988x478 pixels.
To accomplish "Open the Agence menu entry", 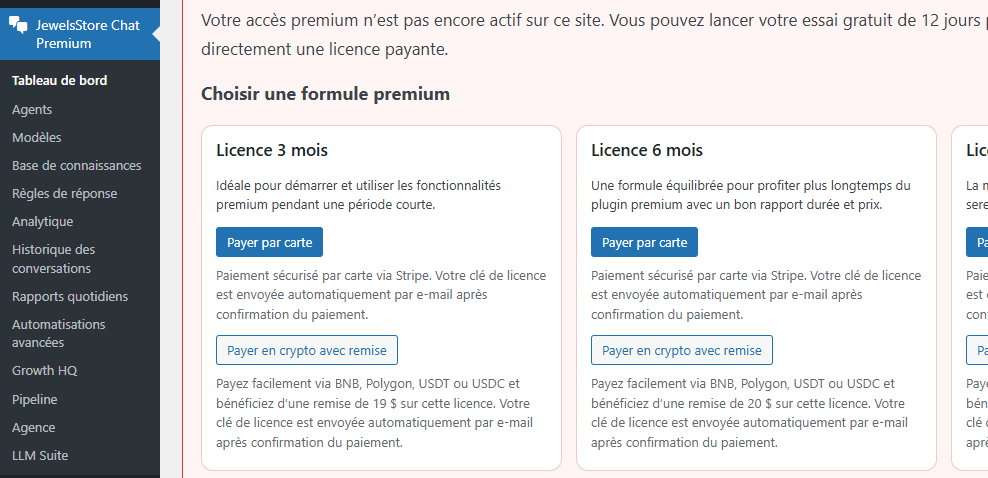I will [34, 428].
